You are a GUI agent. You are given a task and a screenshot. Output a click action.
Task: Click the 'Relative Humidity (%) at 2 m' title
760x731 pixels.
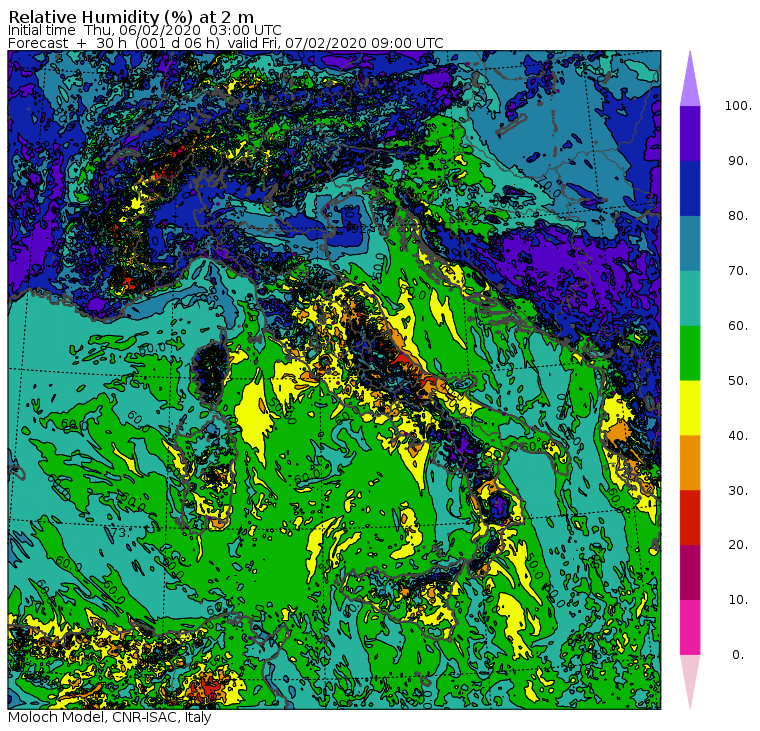tap(131, 16)
